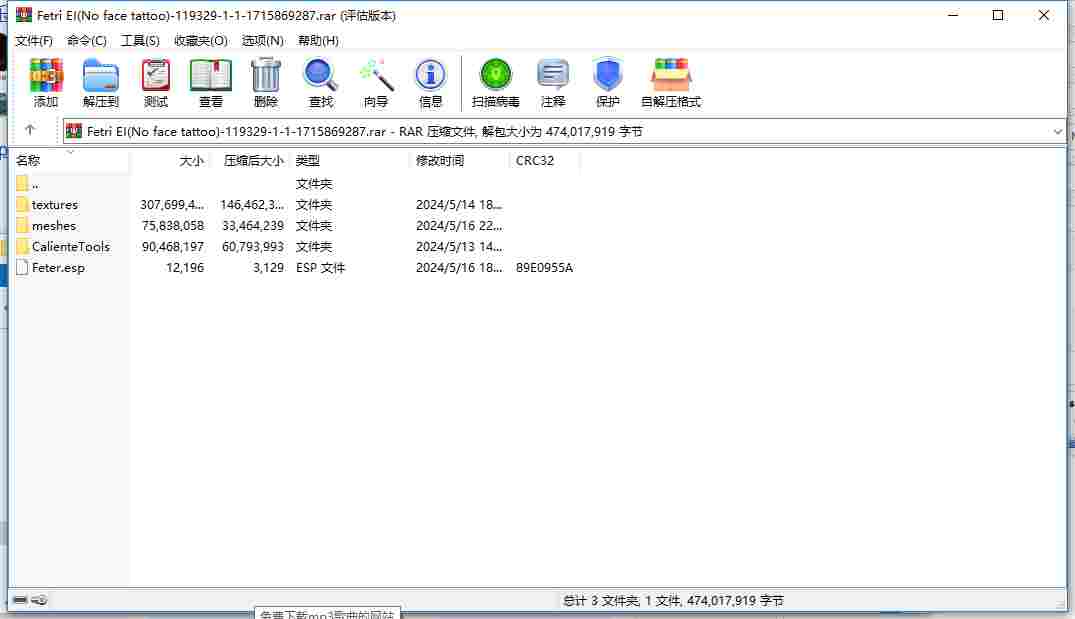Click the drive icon in status bar
Image resolution: width=1075 pixels, height=619 pixels.
point(20,600)
